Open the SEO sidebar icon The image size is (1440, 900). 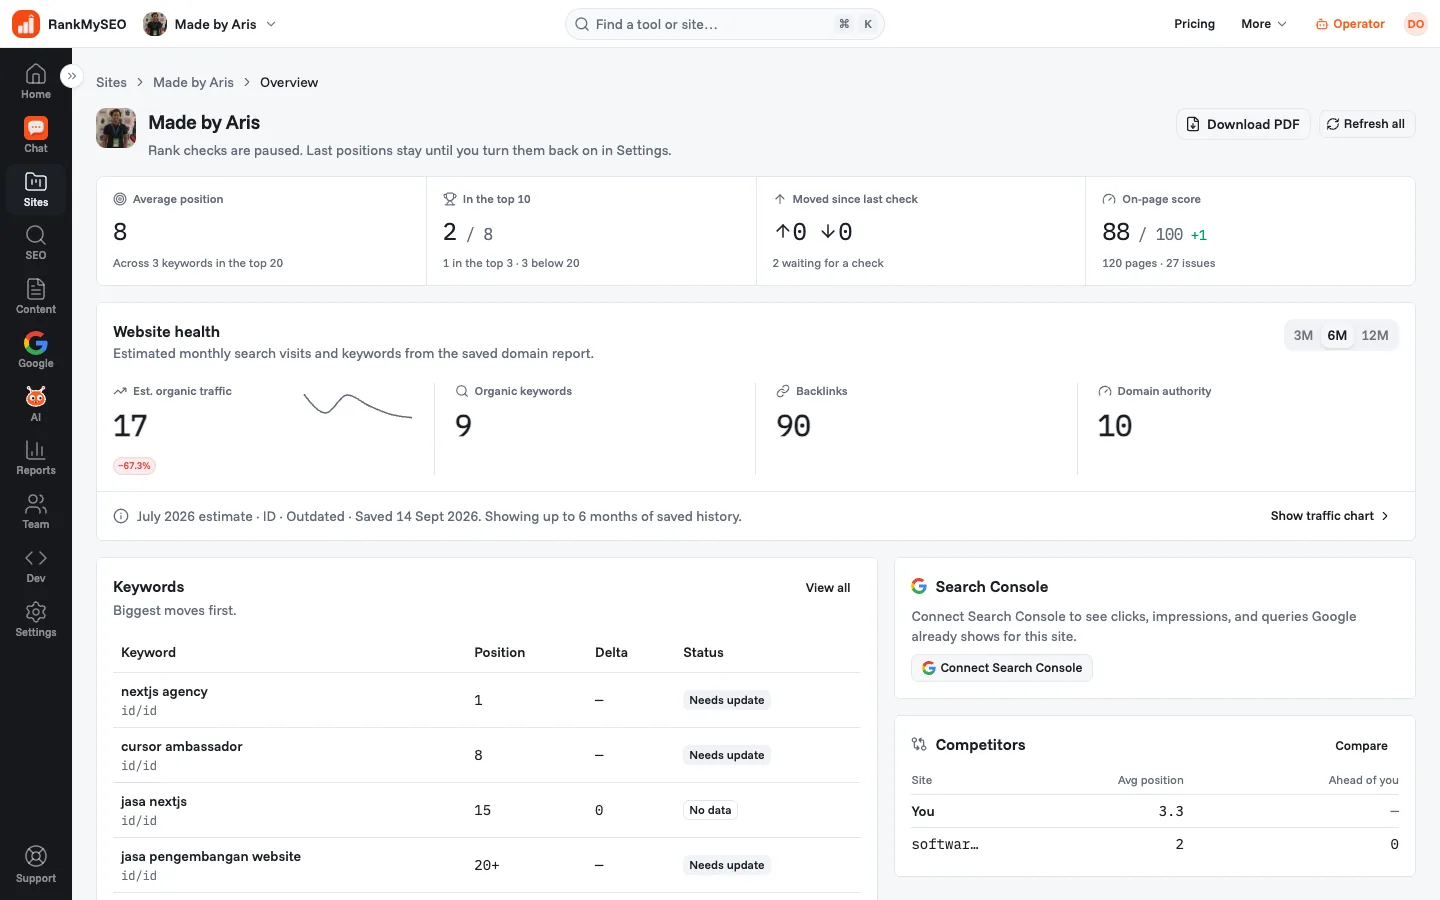tap(36, 243)
